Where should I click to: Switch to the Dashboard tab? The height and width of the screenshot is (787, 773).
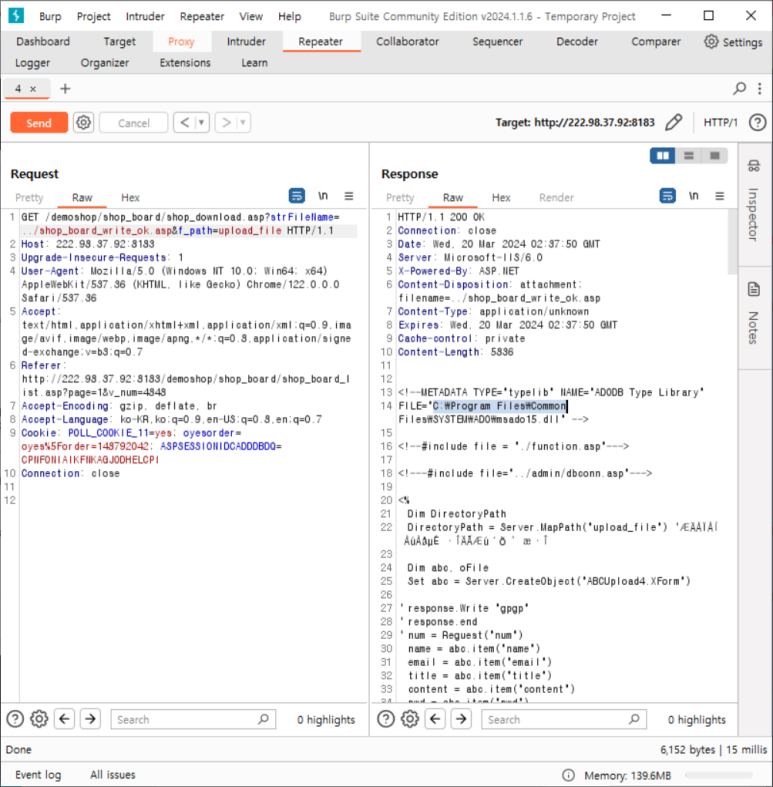coord(43,42)
